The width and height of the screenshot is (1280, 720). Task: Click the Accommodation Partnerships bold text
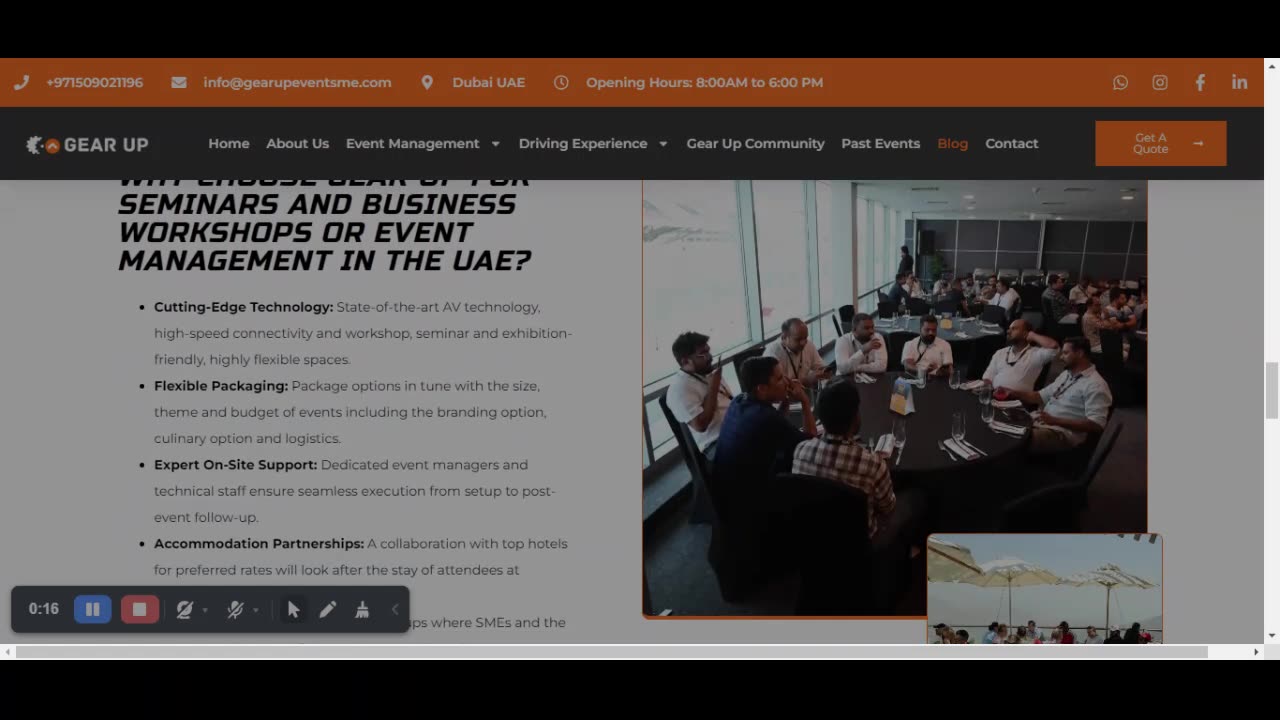[x=259, y=544]
